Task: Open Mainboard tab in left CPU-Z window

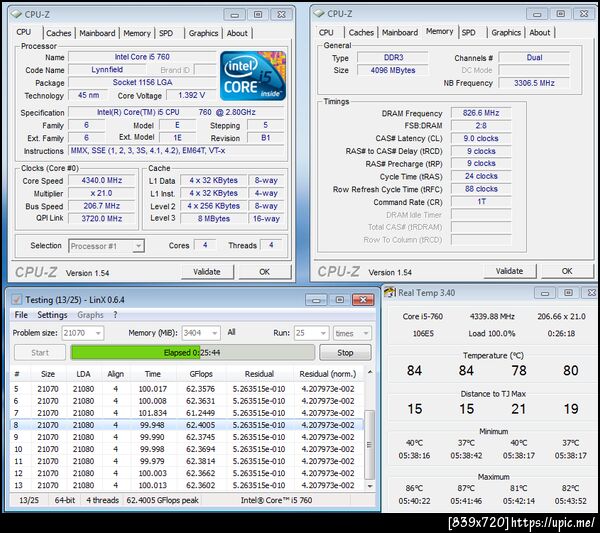Action: [97, 33]
